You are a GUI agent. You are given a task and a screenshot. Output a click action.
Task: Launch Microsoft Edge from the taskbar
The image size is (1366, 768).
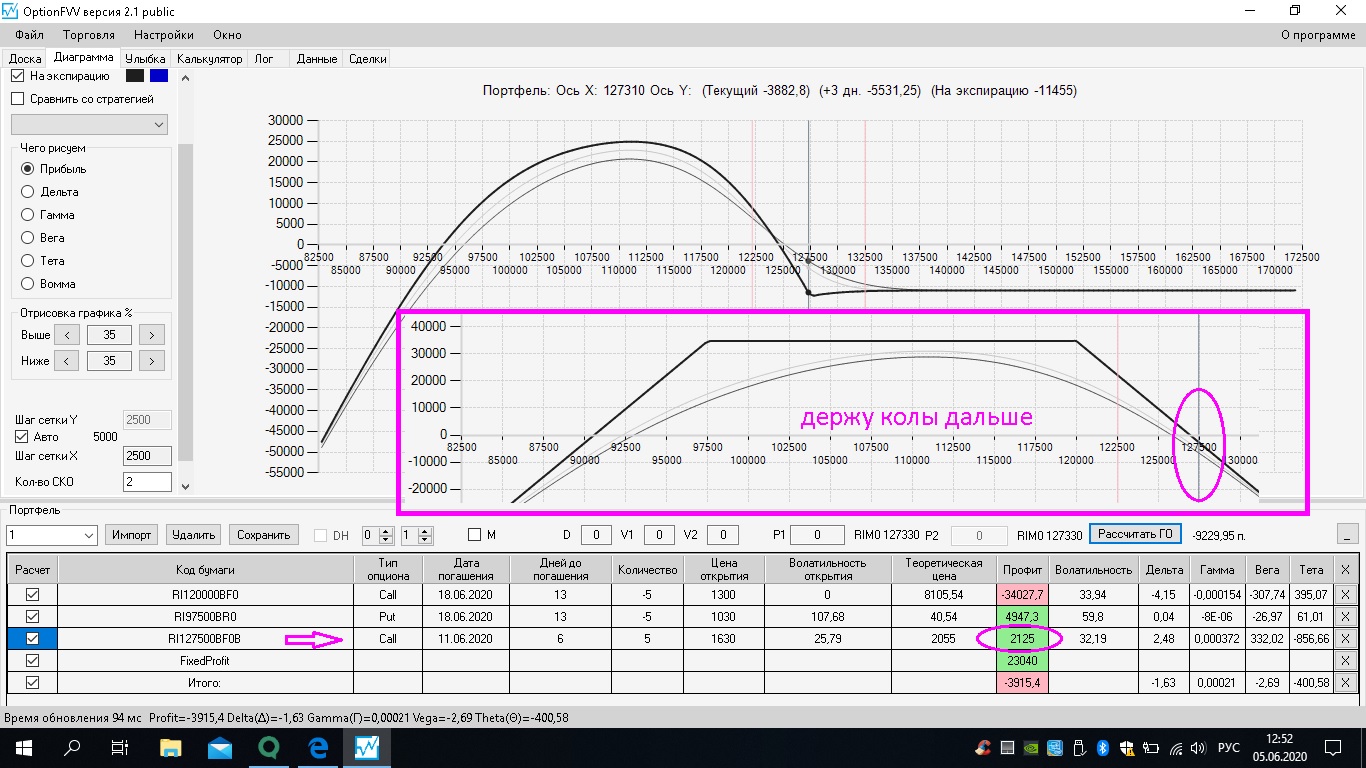coord(318,747)
